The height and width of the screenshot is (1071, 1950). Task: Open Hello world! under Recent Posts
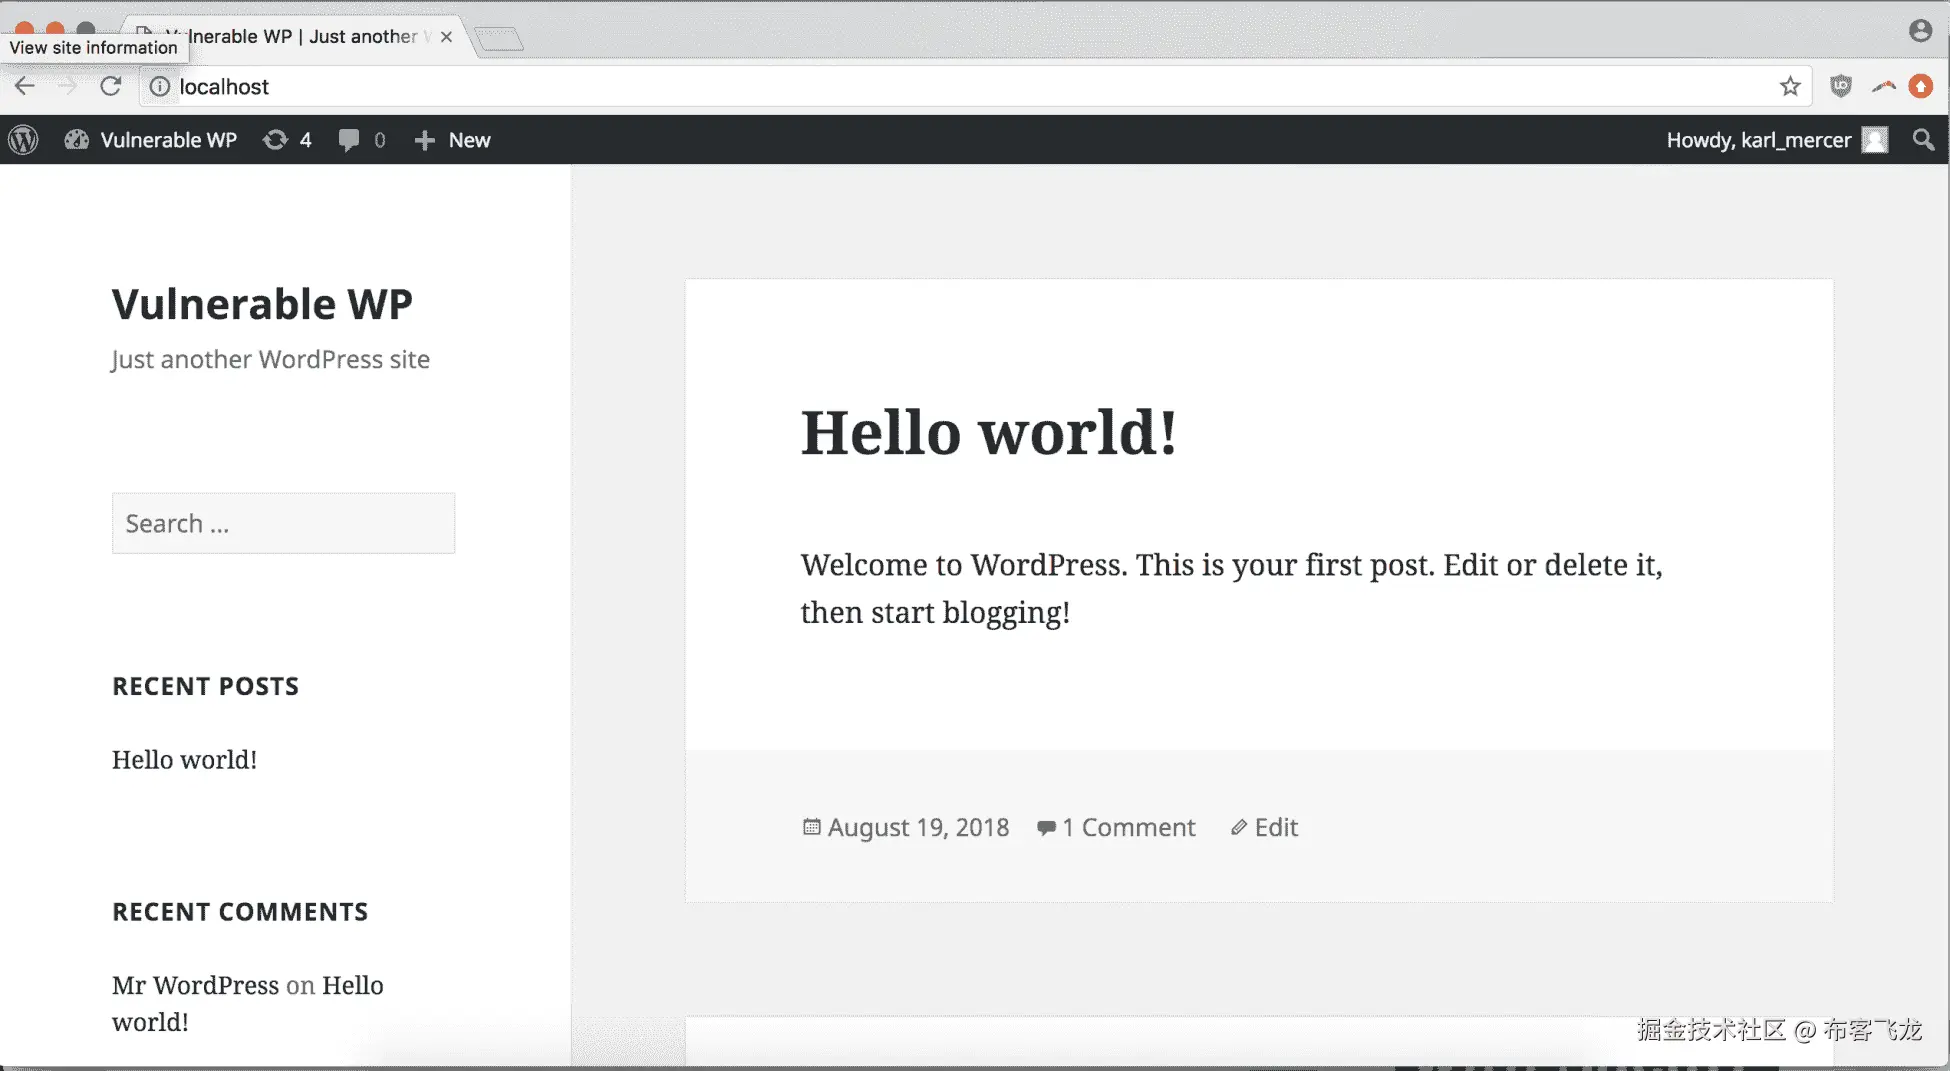pos(184,760)
